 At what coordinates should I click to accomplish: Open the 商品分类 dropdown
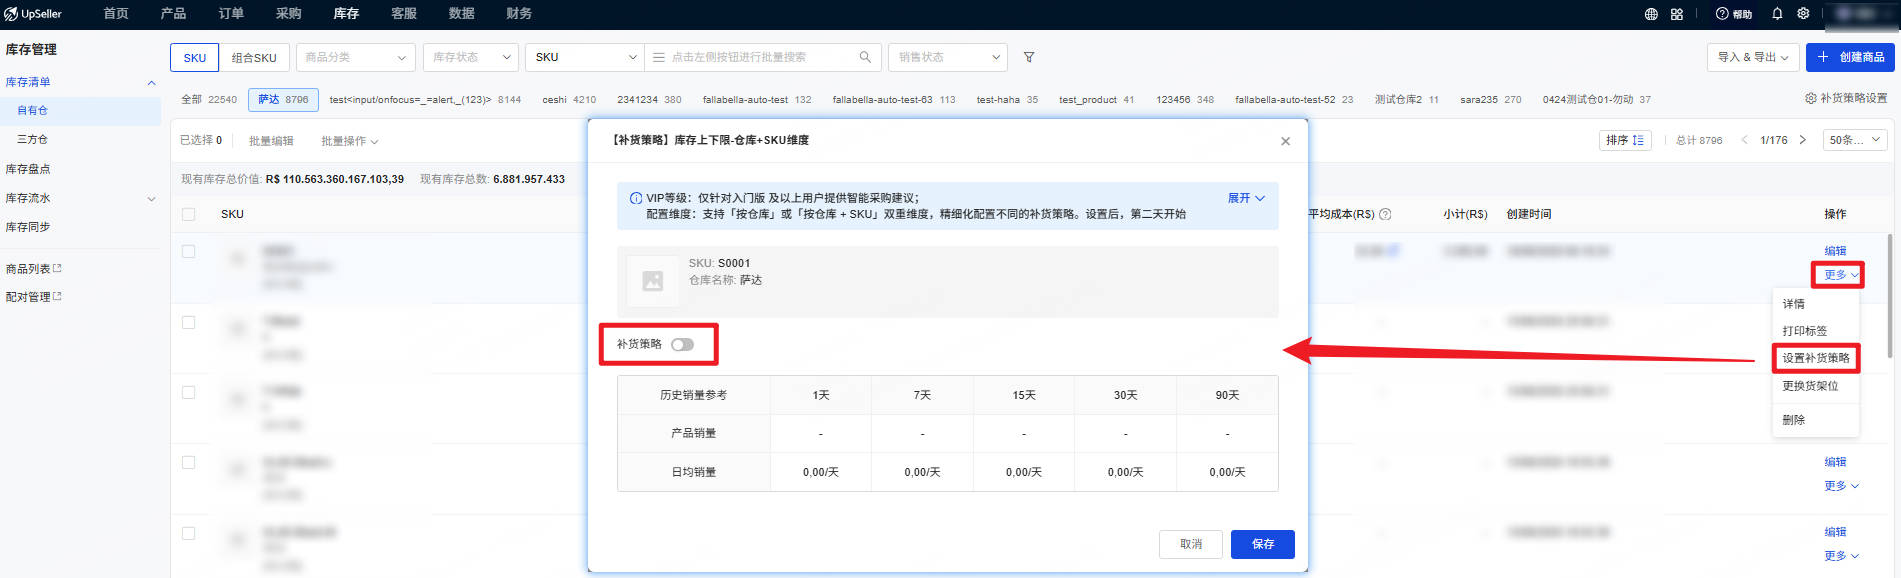coord(356,57)
